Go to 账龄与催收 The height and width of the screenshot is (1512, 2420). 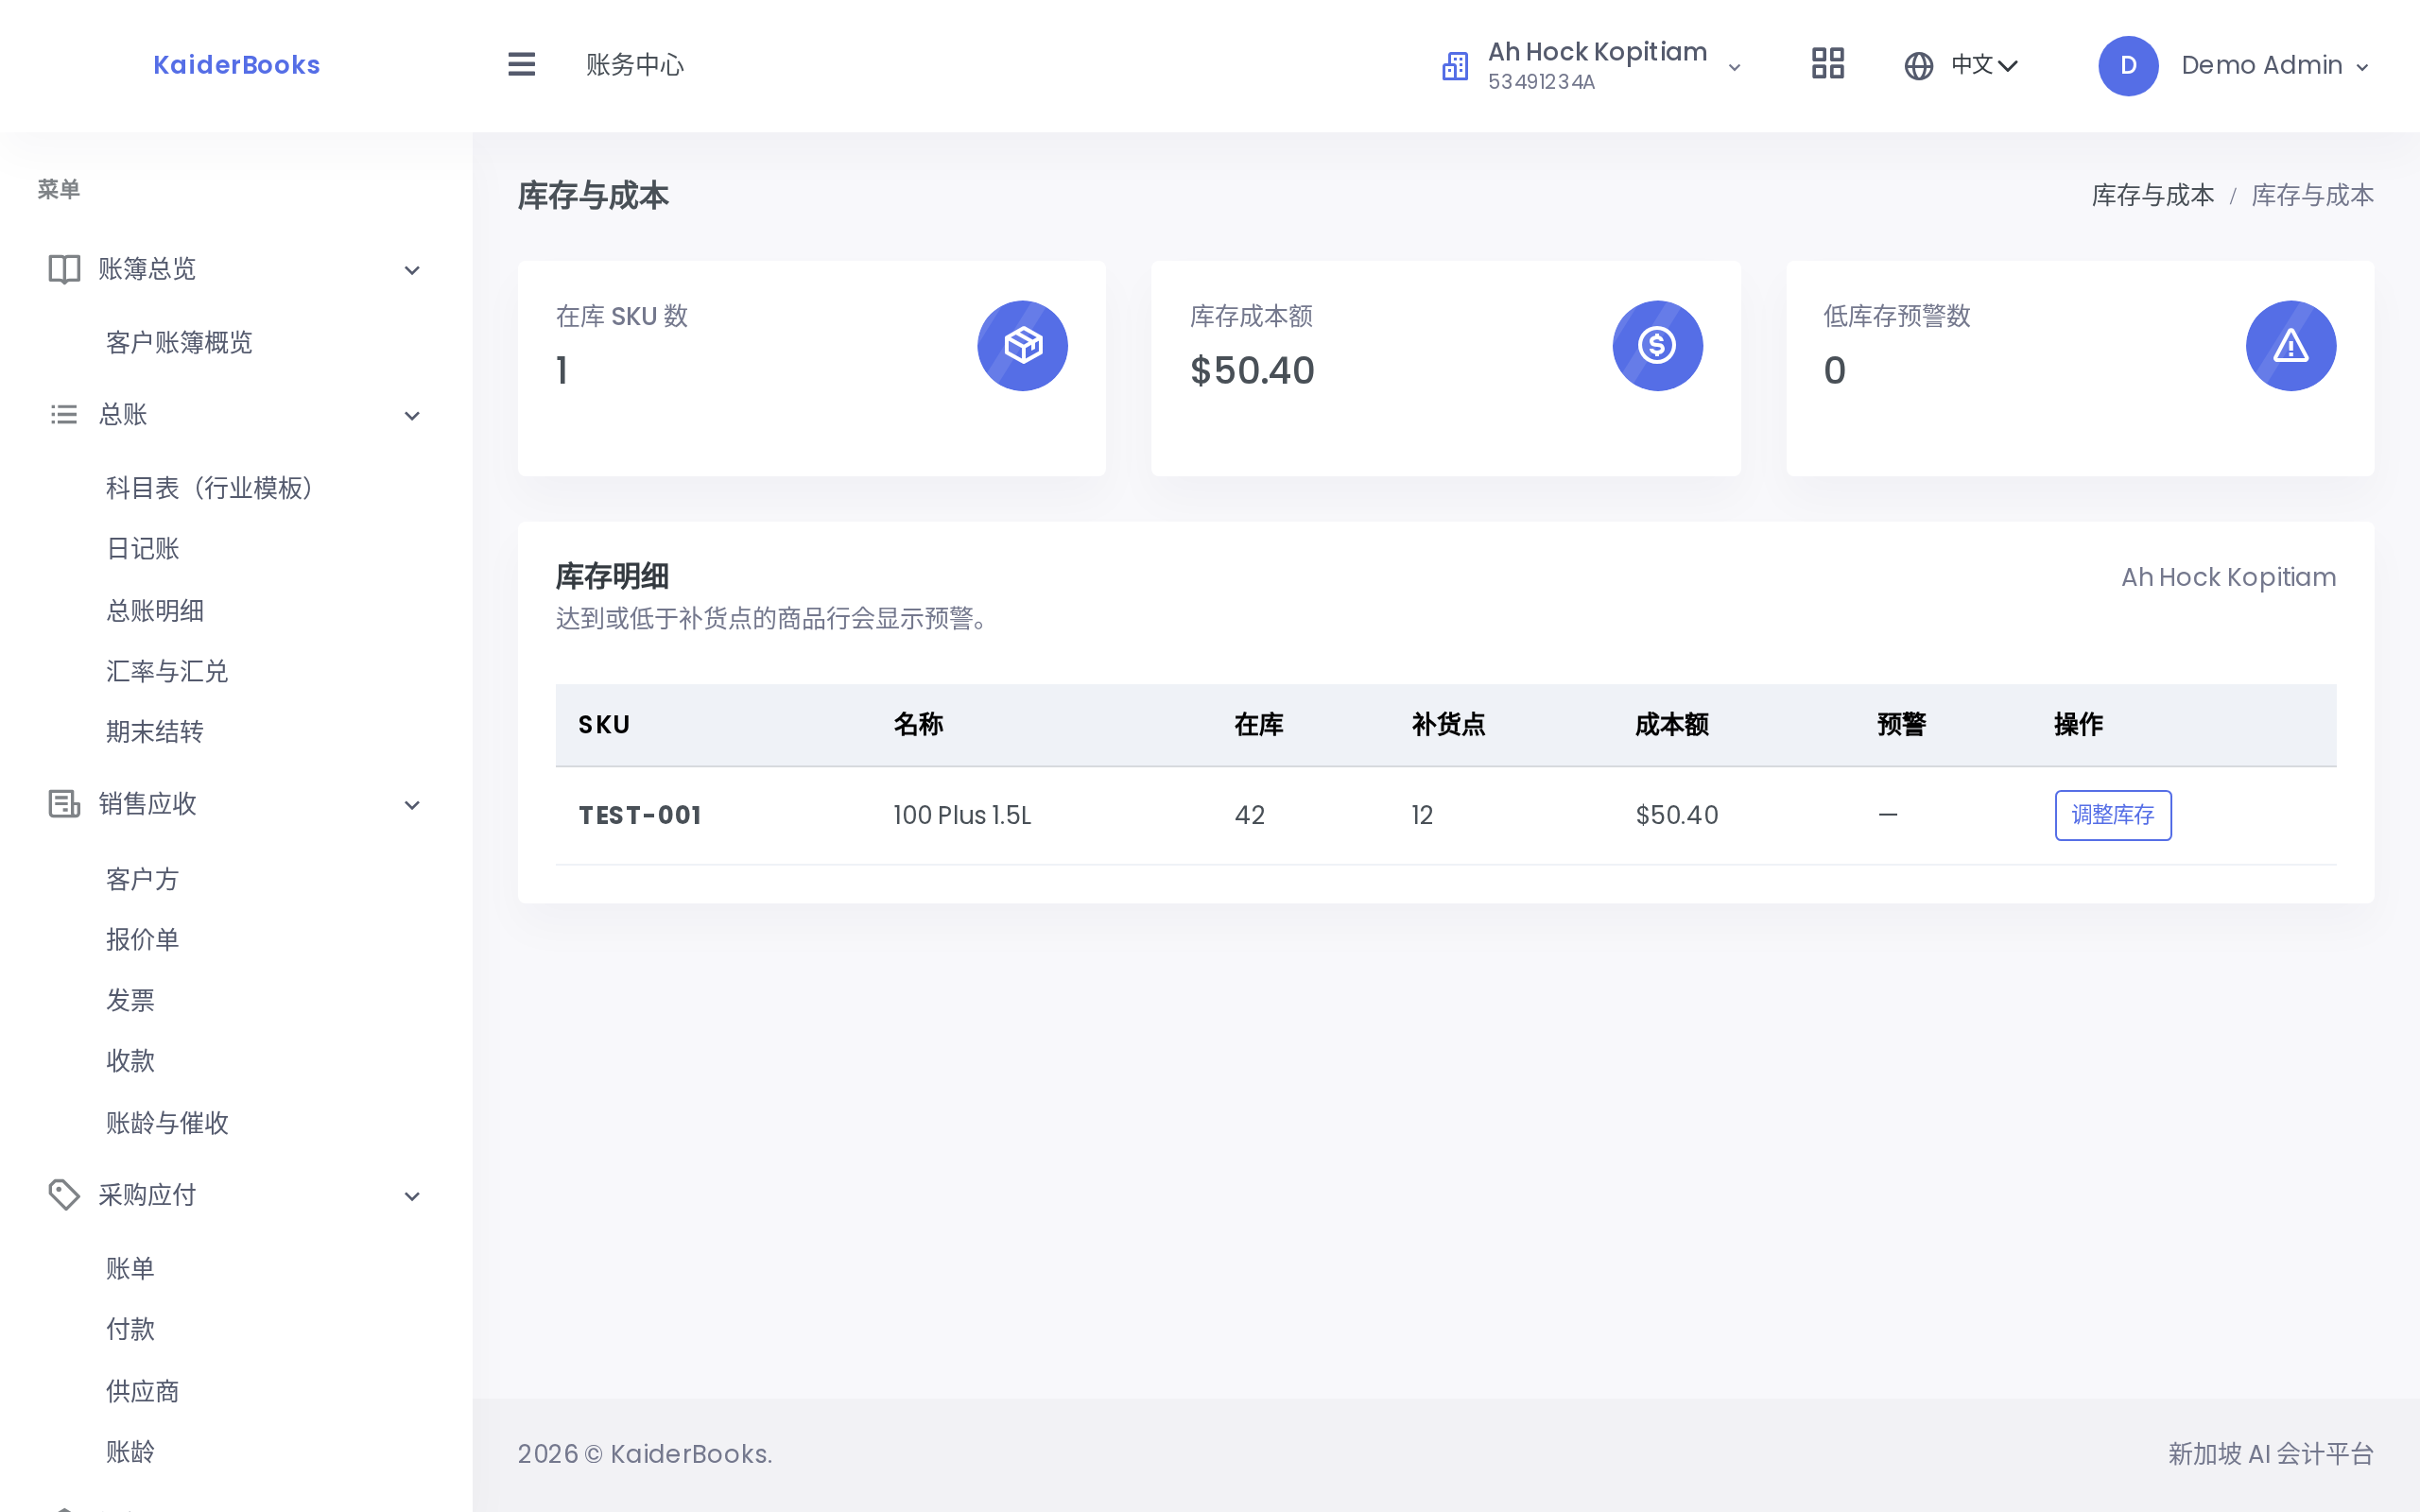click(x=167, y=1123)
